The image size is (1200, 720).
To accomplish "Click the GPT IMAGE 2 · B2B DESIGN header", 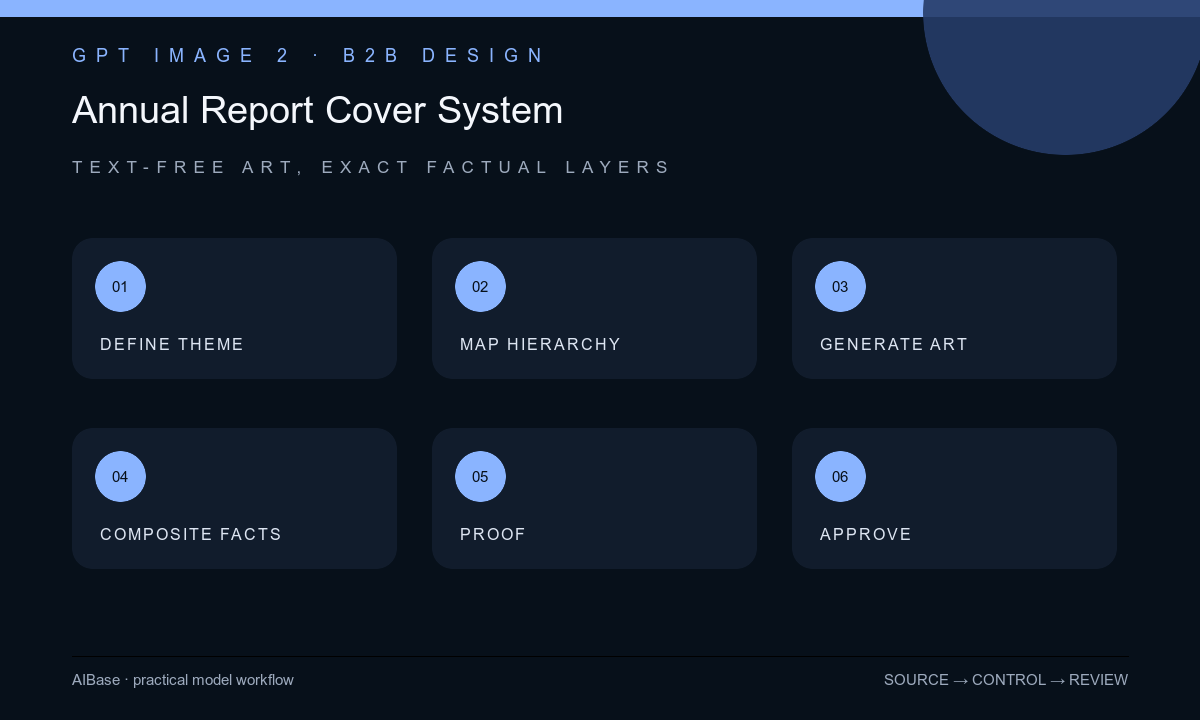I will point(309,56).
